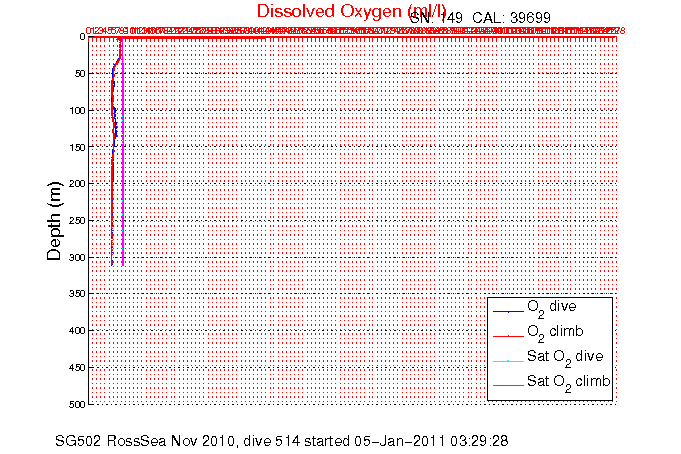
Task: Click the depth tick label "50"
Action: (x=80, y=73)
